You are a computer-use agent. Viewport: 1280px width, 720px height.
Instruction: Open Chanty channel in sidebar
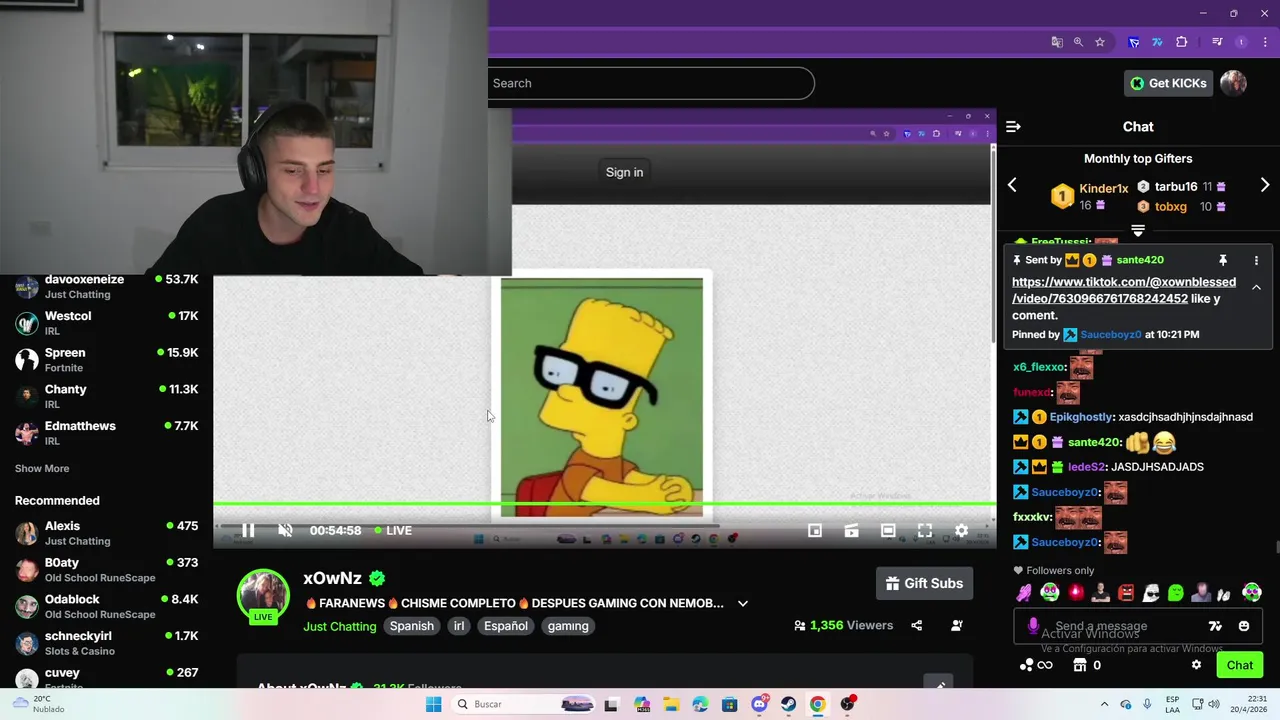coord(106,396)
